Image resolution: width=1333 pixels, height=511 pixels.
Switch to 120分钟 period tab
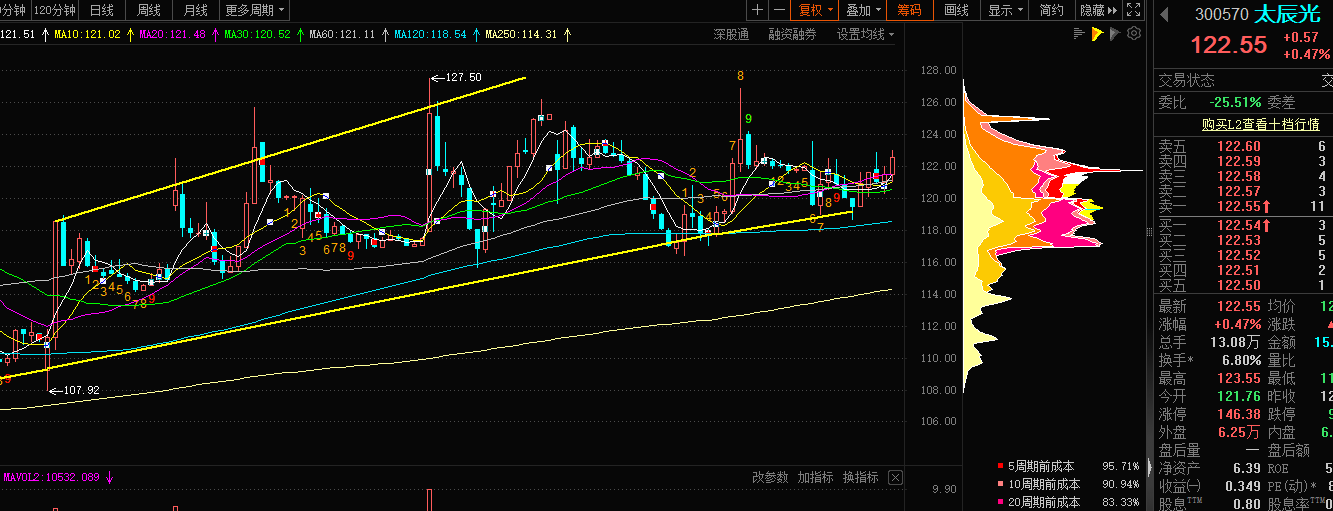54,10
